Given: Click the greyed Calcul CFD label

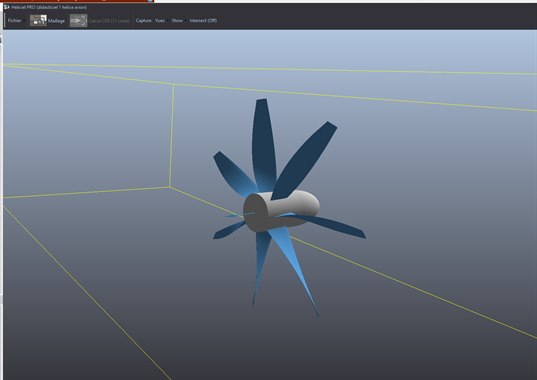Looking at the screenshot, I should [x=109, y=21].
